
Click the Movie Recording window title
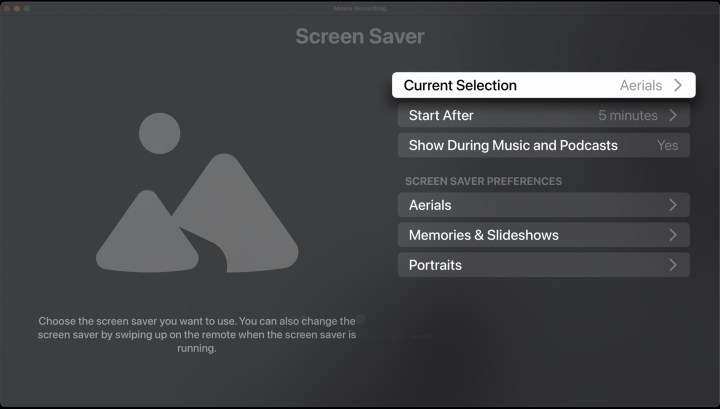point(359,8)
